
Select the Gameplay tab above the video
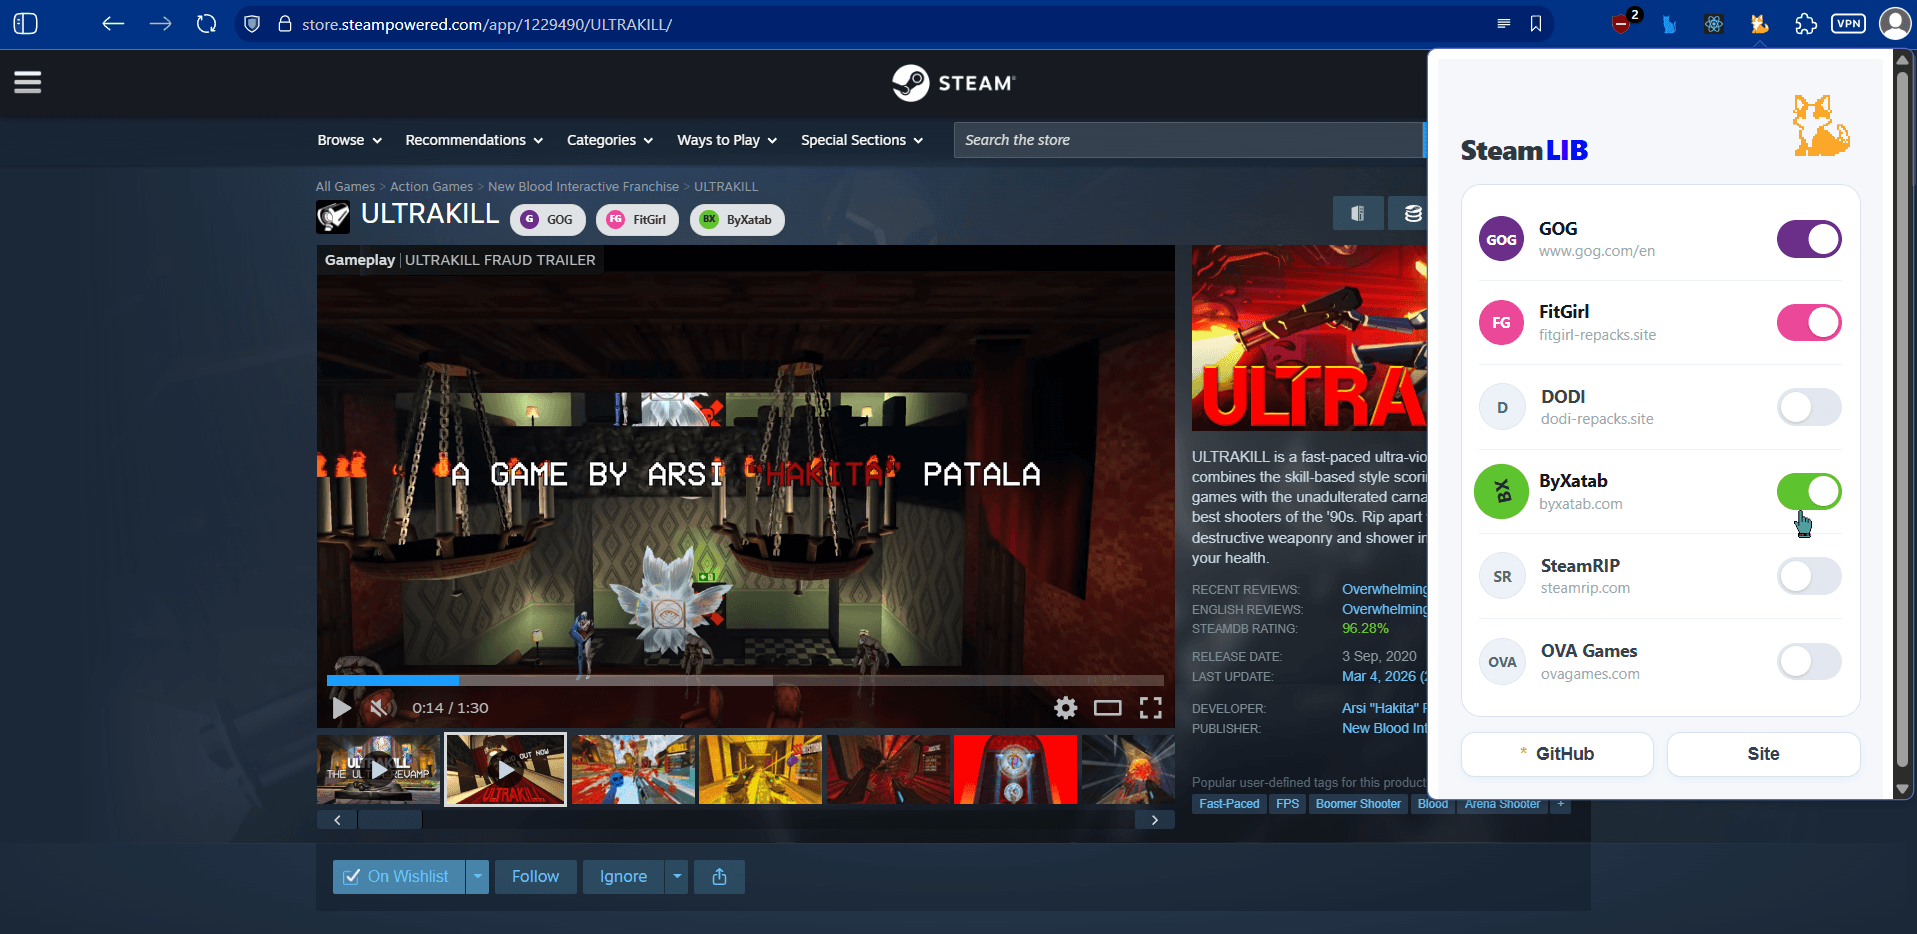(359, 259)
